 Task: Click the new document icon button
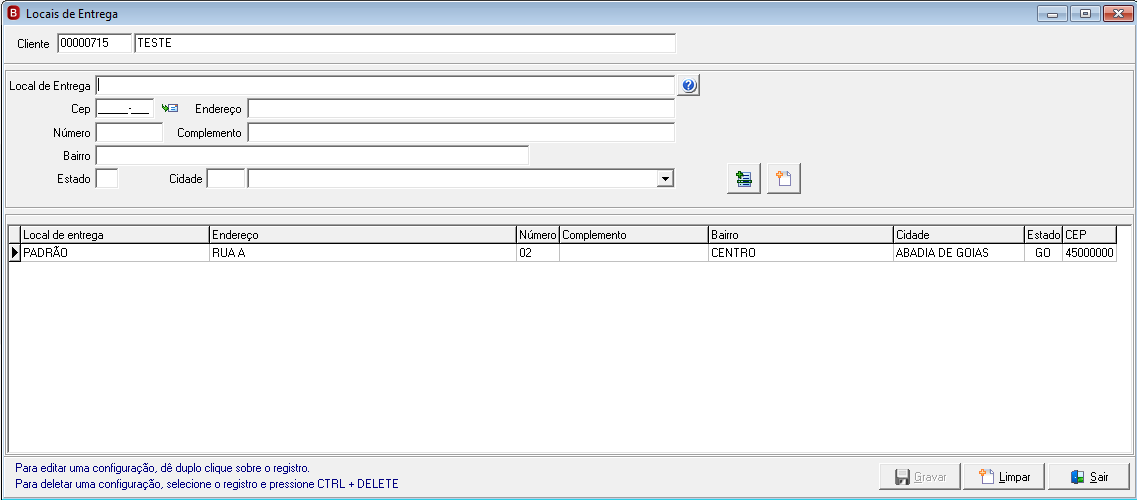pyautogui.click(x=784, y=179)
